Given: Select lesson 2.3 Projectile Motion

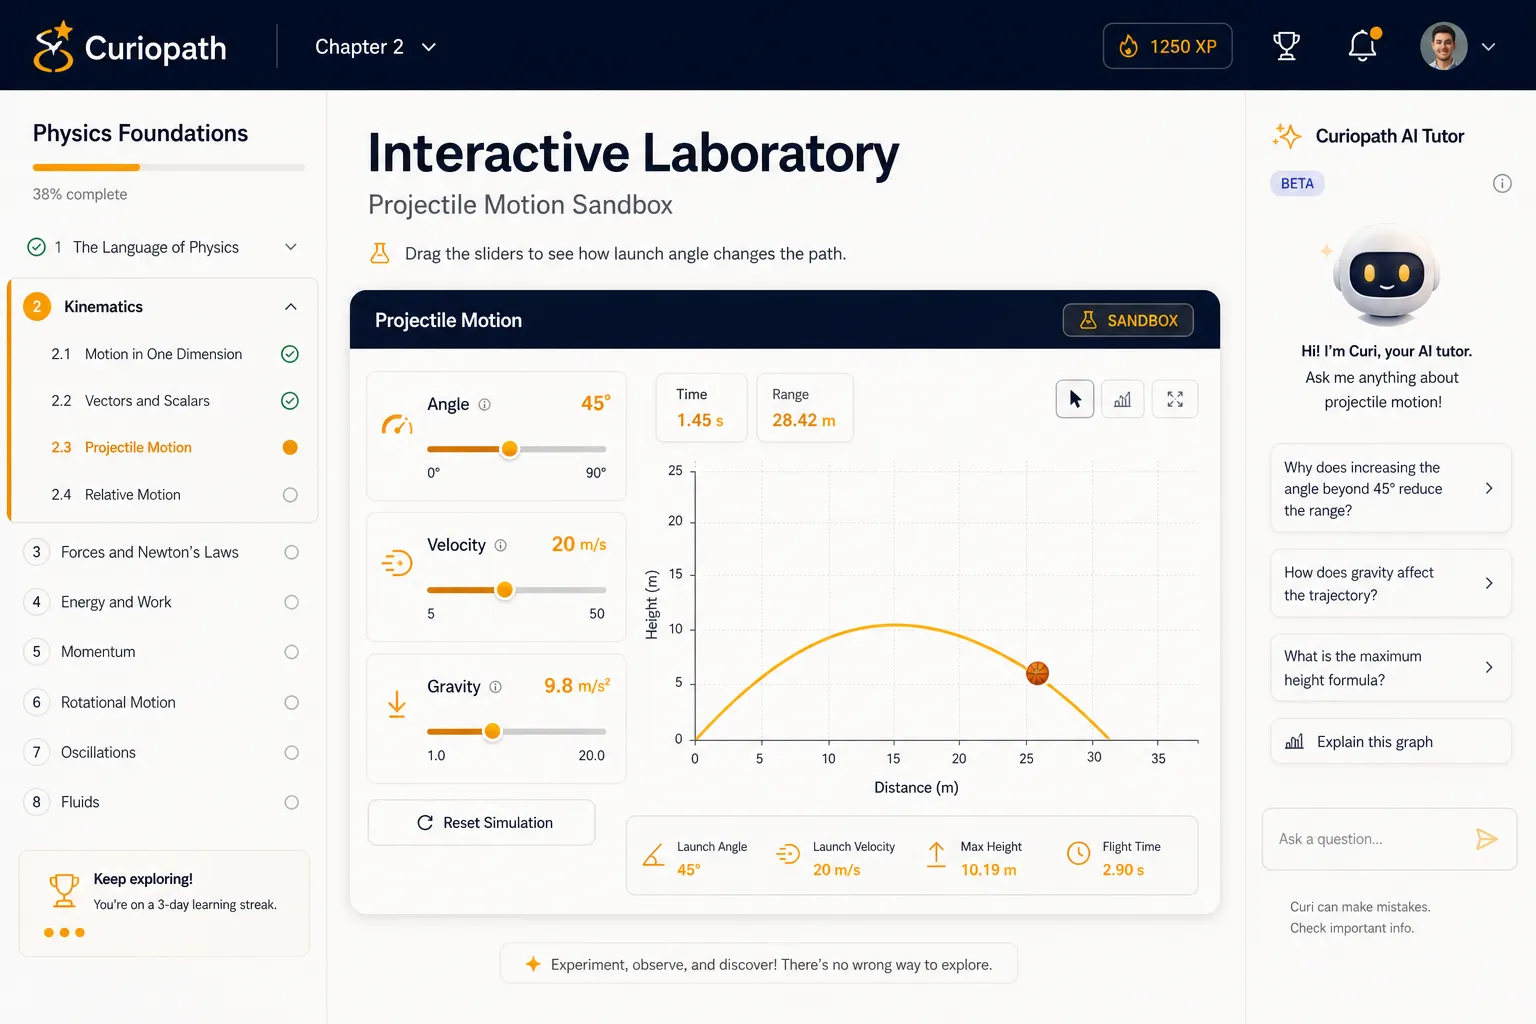Looking at the screenshot, I should tap(138, 448).
